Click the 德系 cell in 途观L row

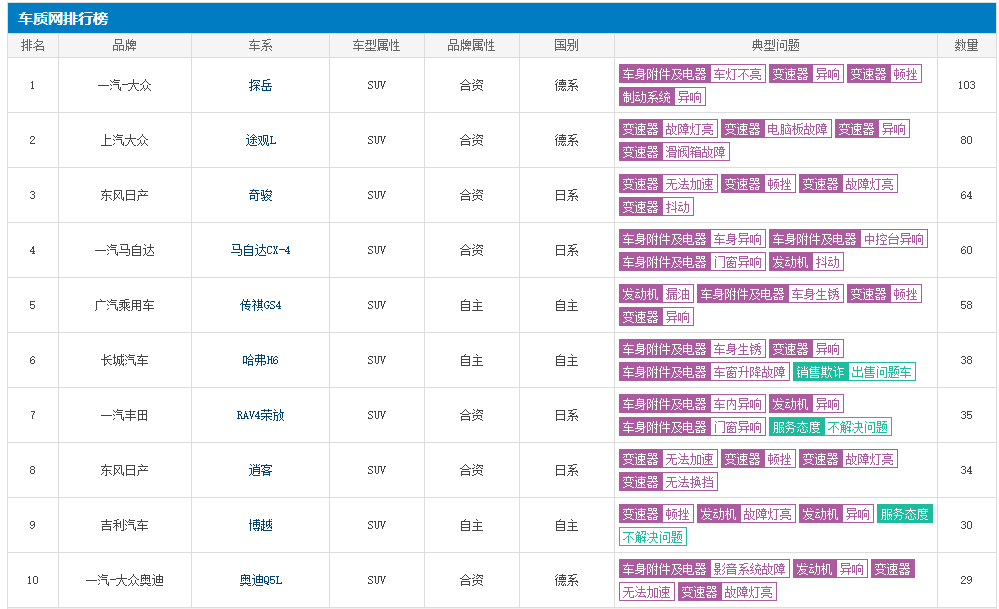pyautogui.click(x=566, y=140)
